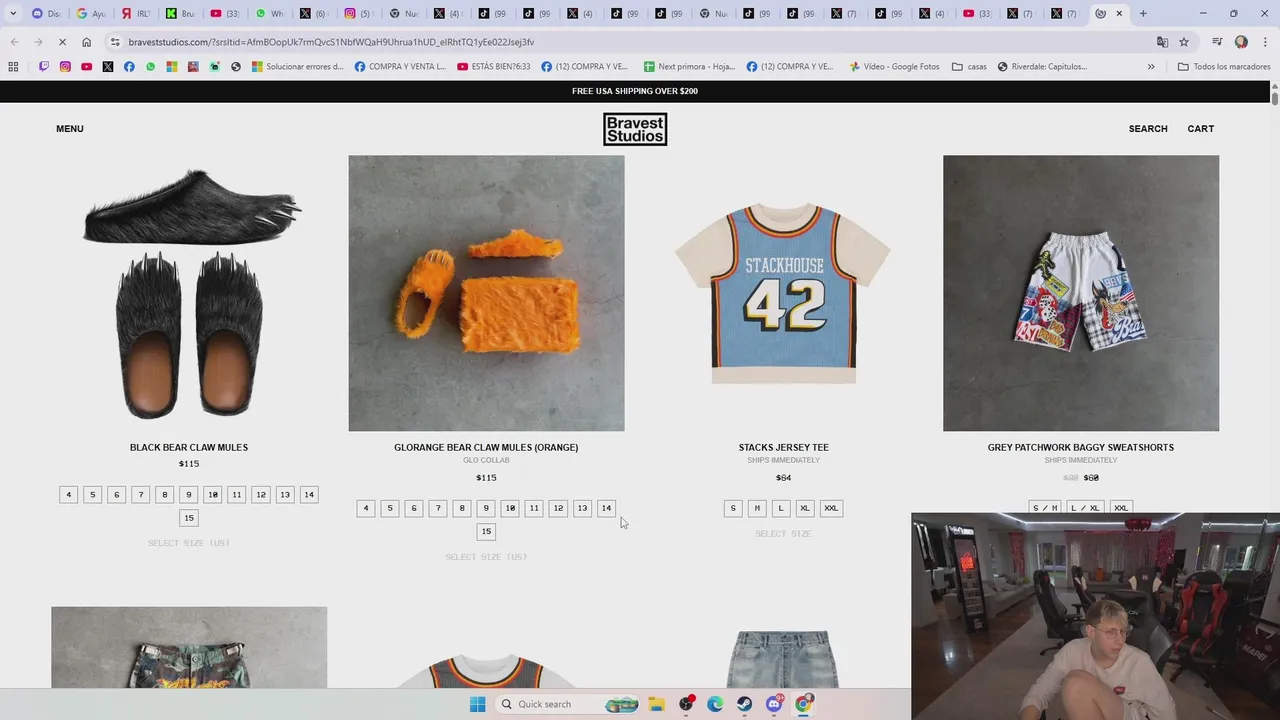This screenshot has width=1280, height=720.
Task: Open Microsoft Edge from the taskbar
Action: 715,704
